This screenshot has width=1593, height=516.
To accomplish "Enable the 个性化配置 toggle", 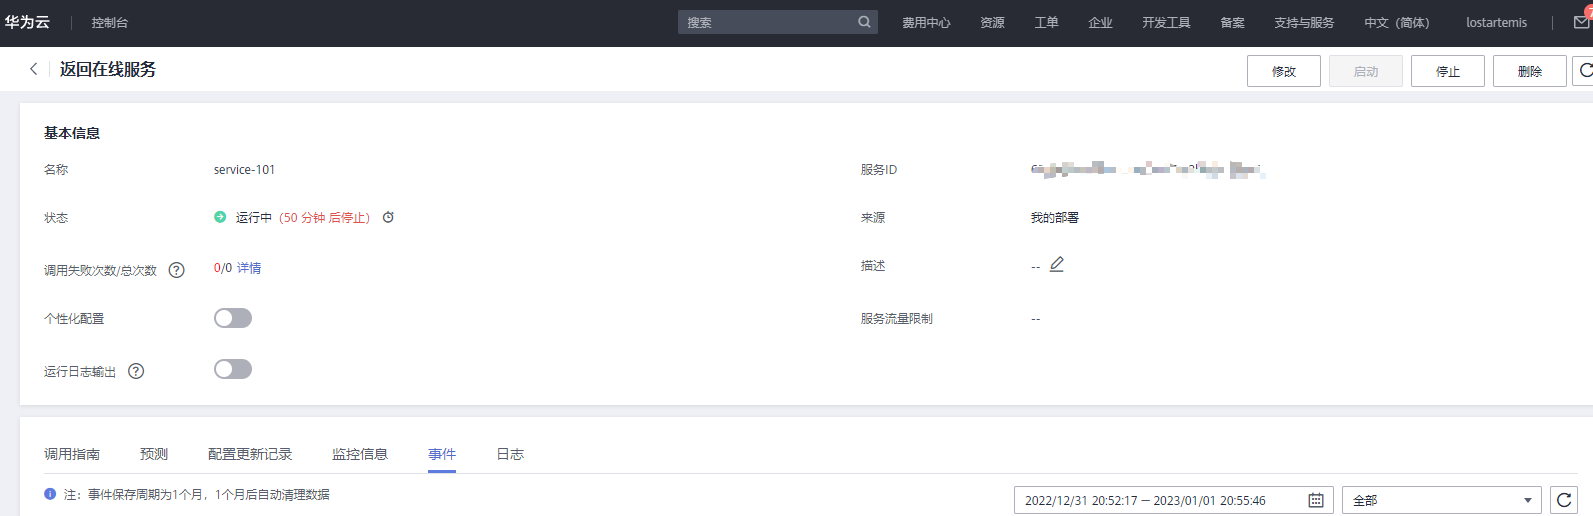I will (x=233, y=318).
